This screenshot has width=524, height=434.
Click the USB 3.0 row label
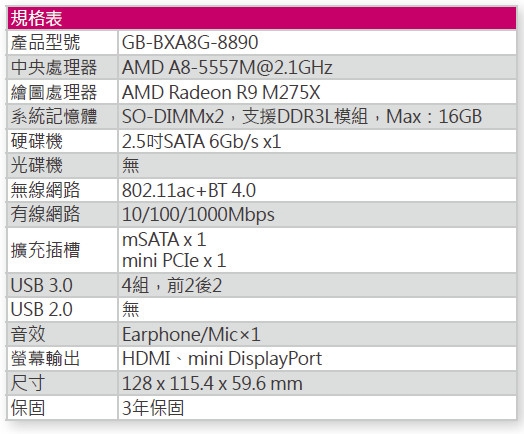[x=41, y=285]
